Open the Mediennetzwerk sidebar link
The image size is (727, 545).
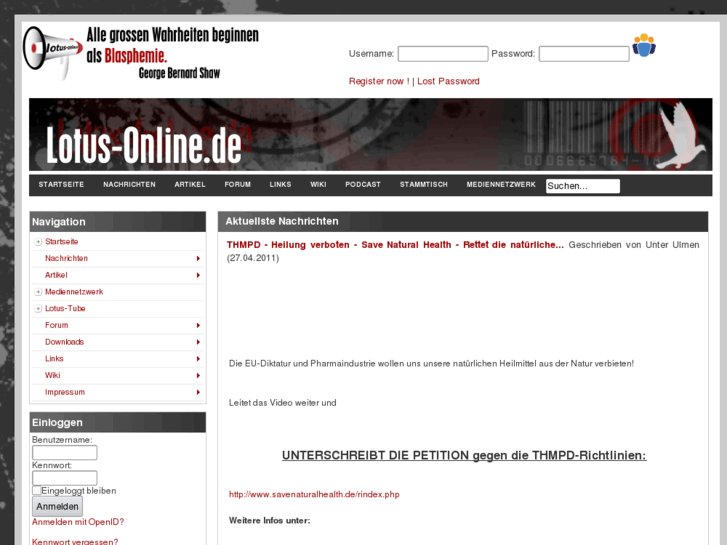[74, 292]
